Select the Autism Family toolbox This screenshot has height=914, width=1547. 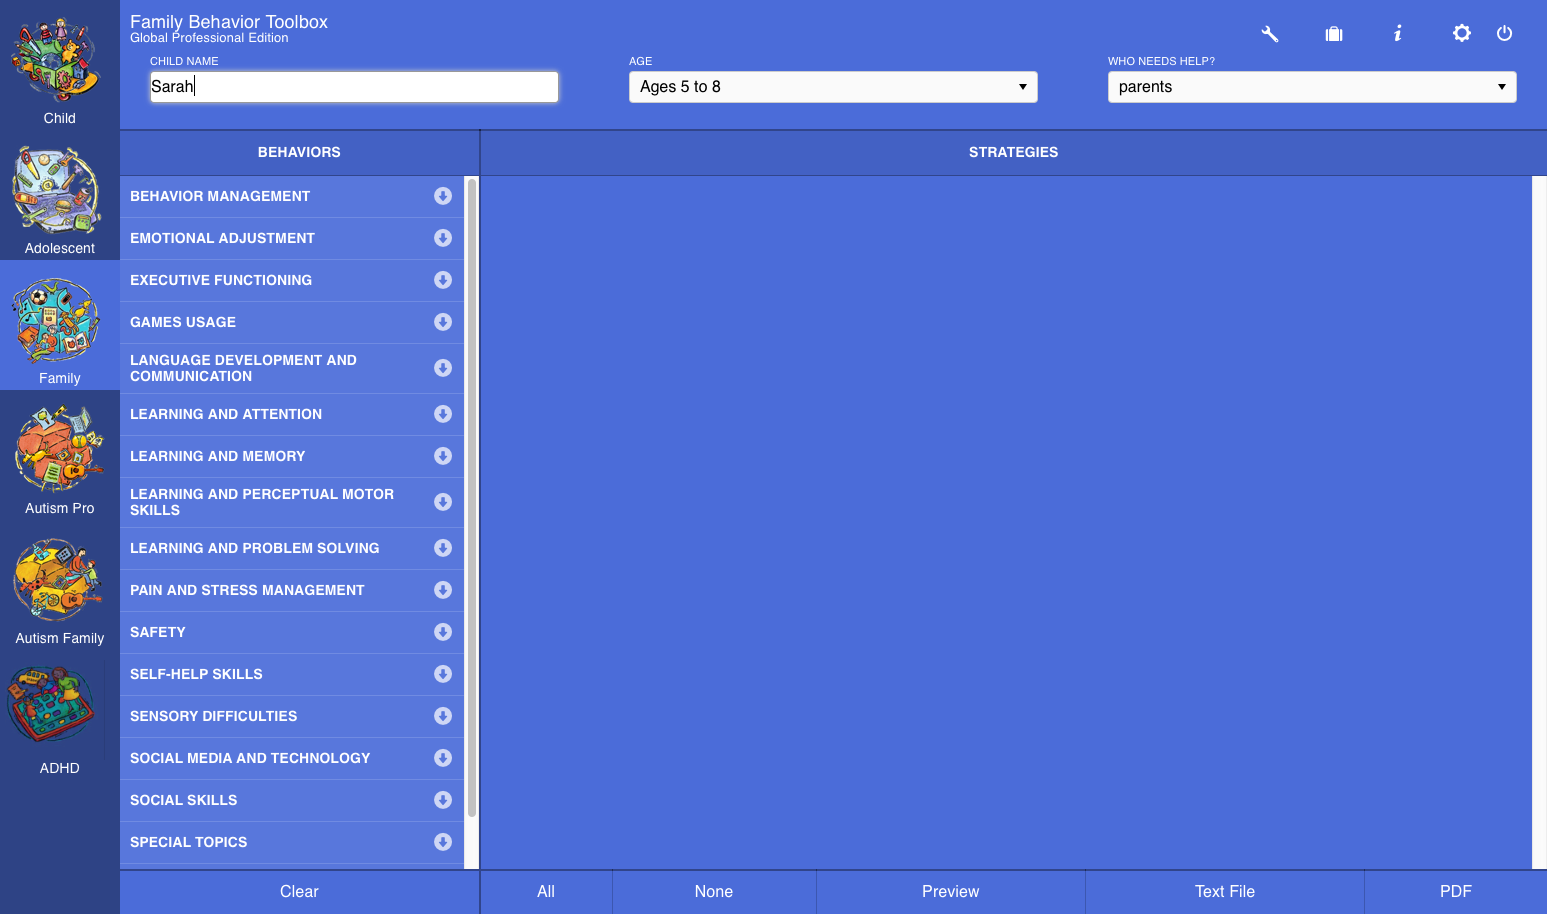(59, 586)
